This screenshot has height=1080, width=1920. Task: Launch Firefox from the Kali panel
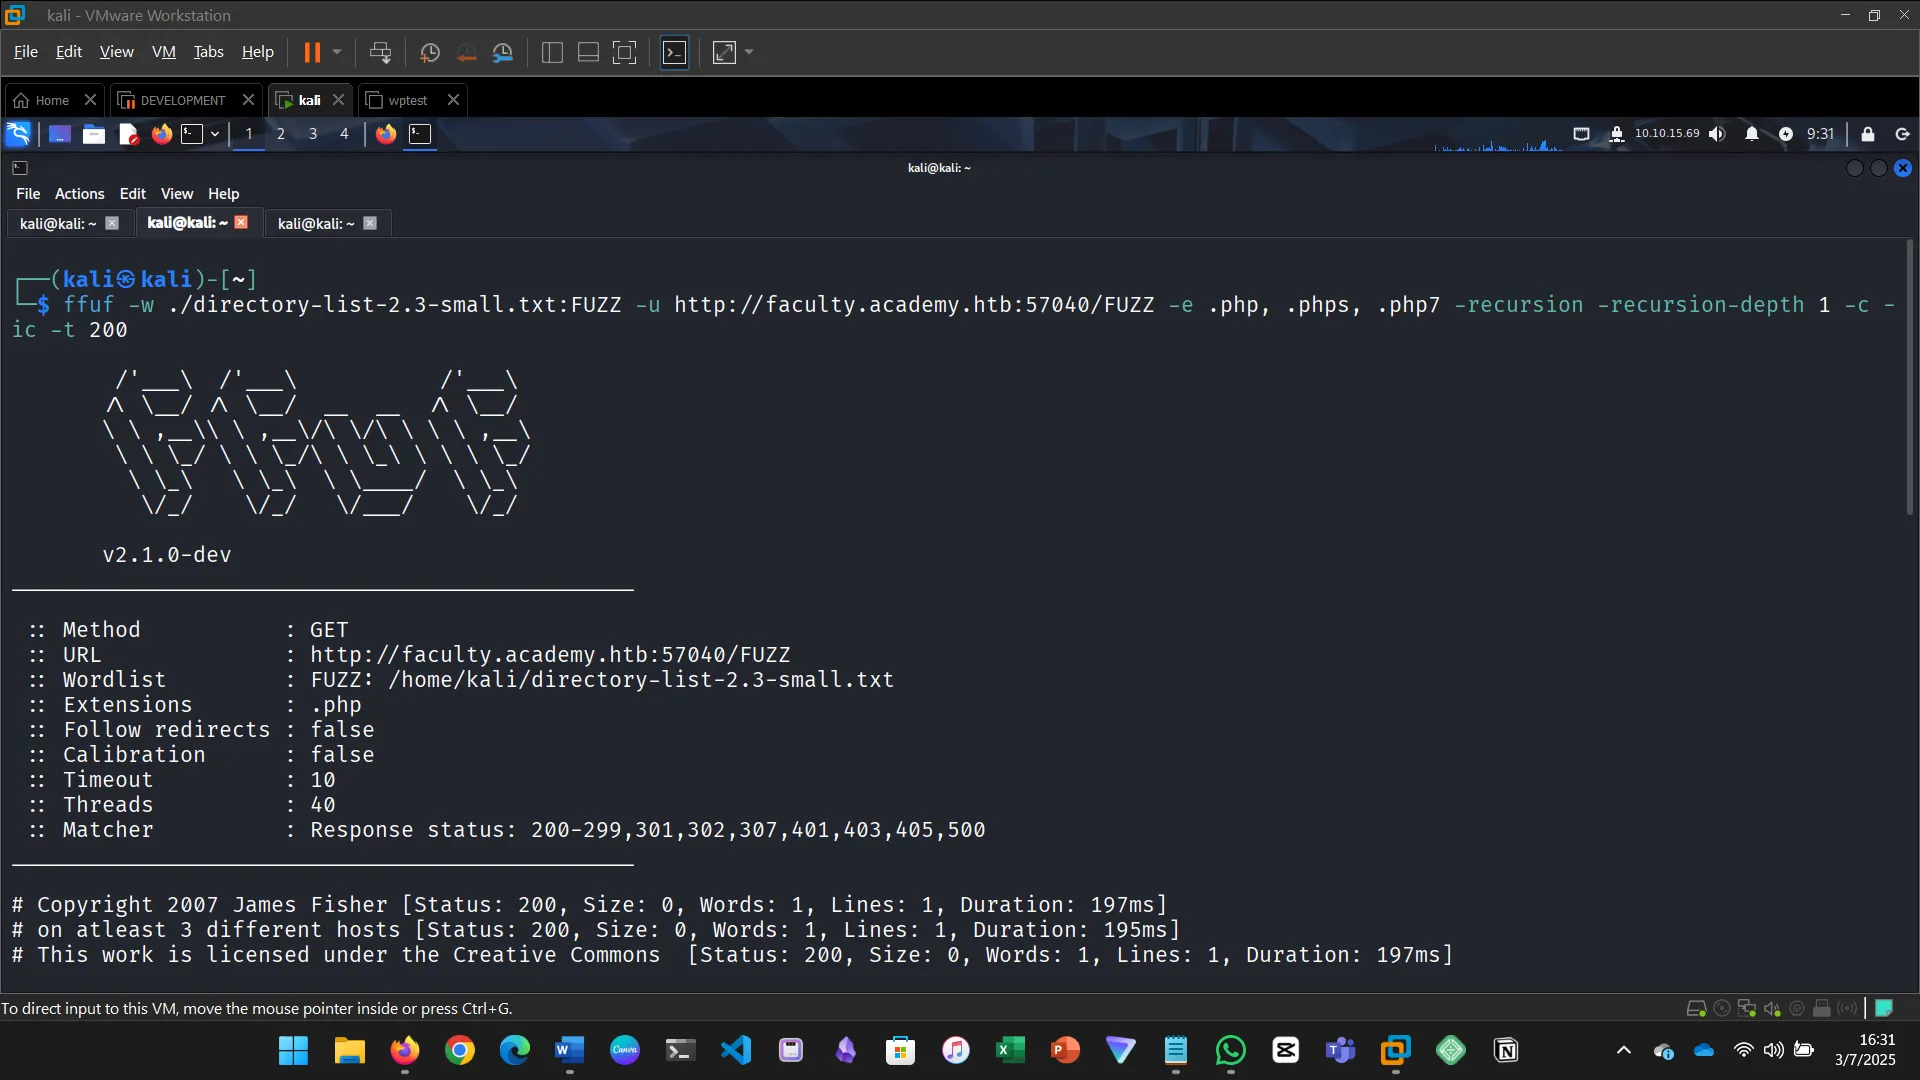click(162, 134)
